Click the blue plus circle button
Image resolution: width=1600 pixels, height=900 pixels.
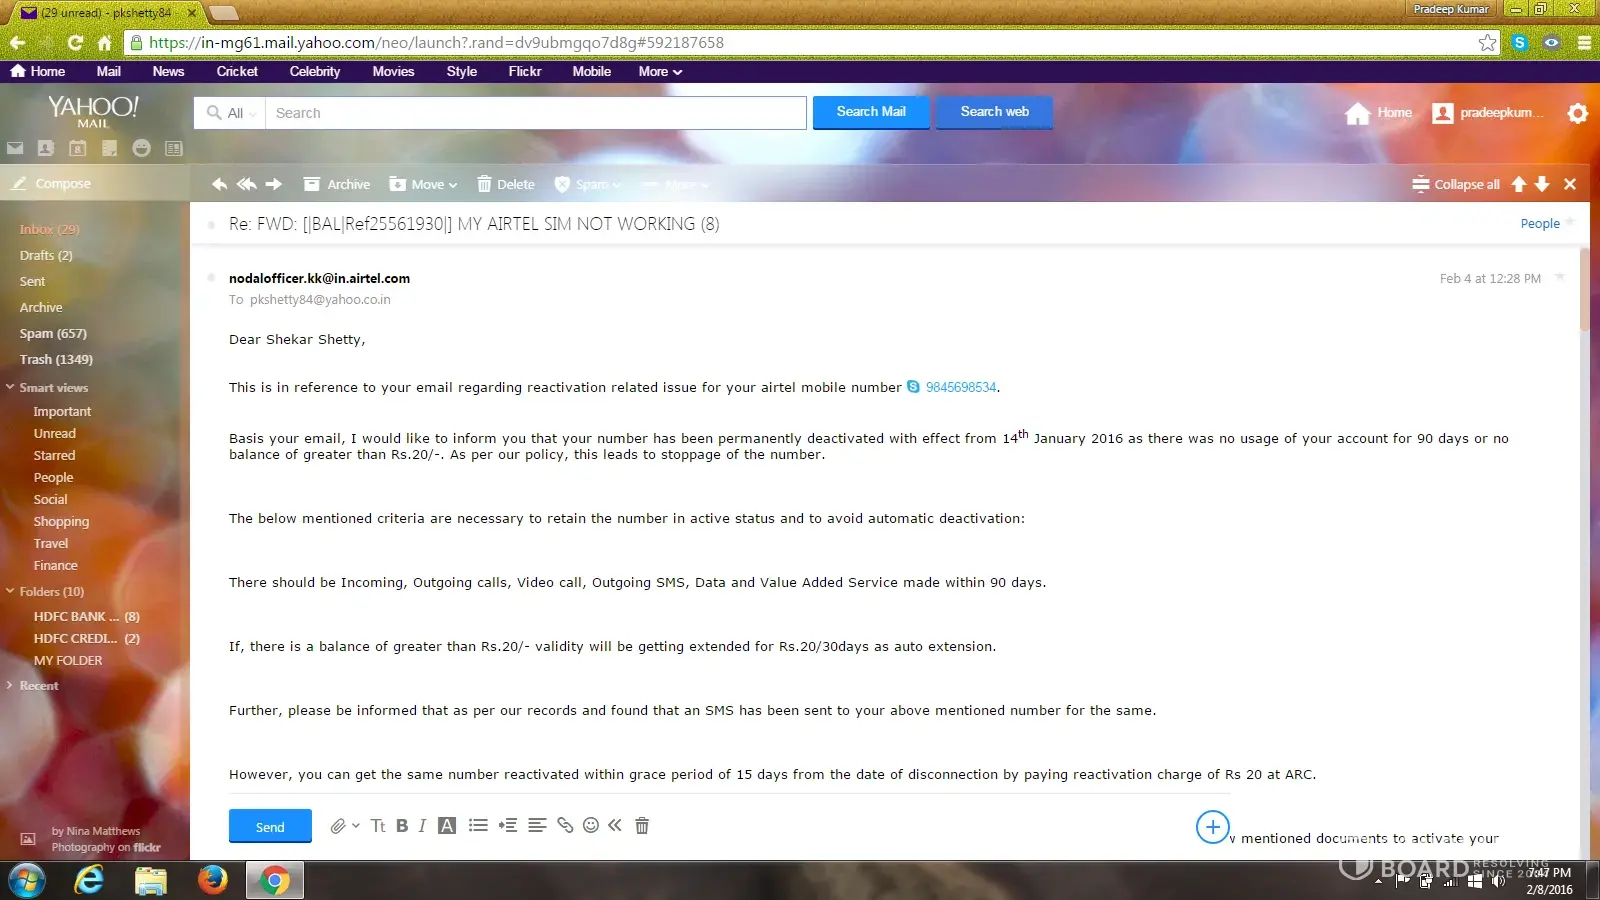[x=1212, y=827]
